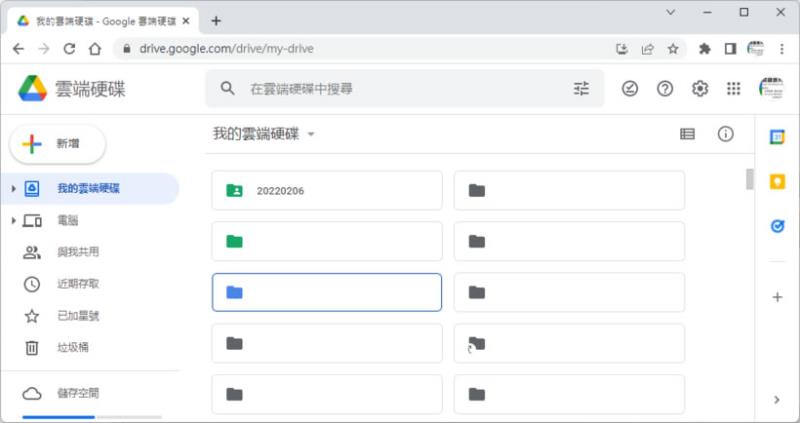Select the folder with shortcut arrow
Viewport: 800px width, 423px height.
click(x=569, y=343)
